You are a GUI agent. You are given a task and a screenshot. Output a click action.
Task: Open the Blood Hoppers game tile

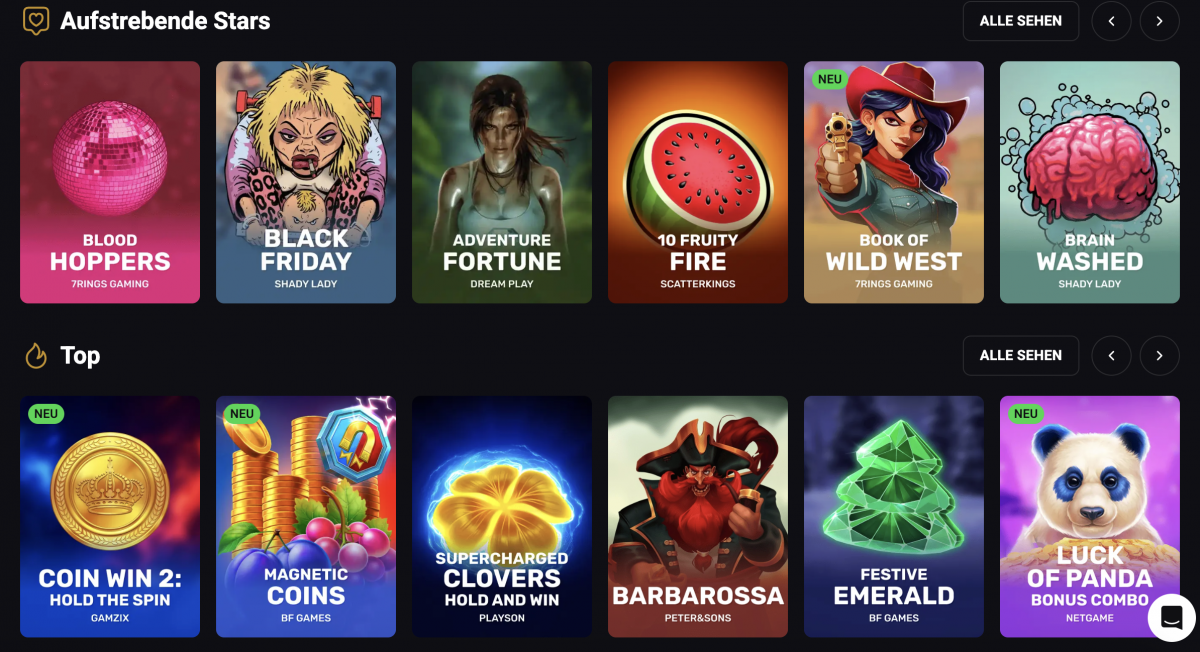pyautogui.click(x=110, y=182)
